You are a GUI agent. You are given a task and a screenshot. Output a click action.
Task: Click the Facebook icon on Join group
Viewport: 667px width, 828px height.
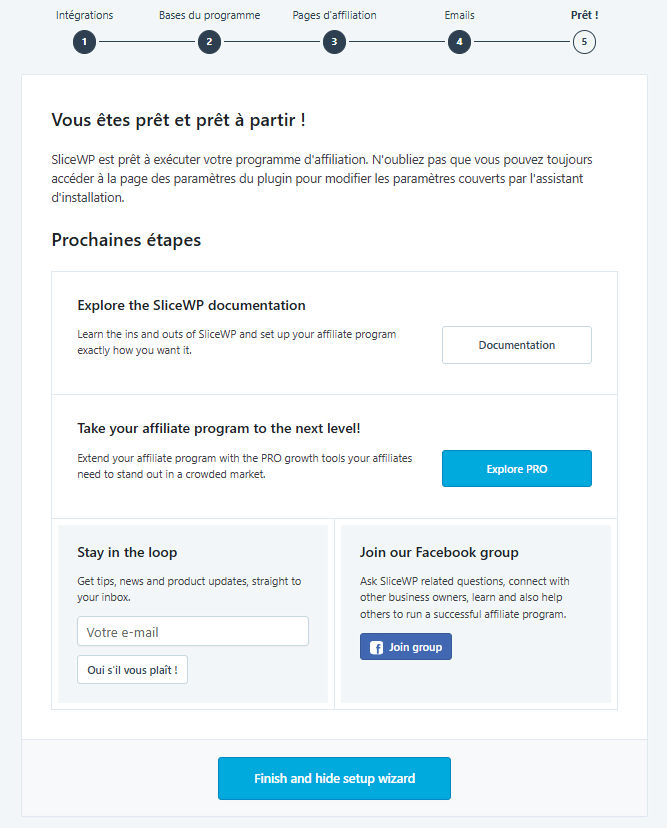pos(377,647)
